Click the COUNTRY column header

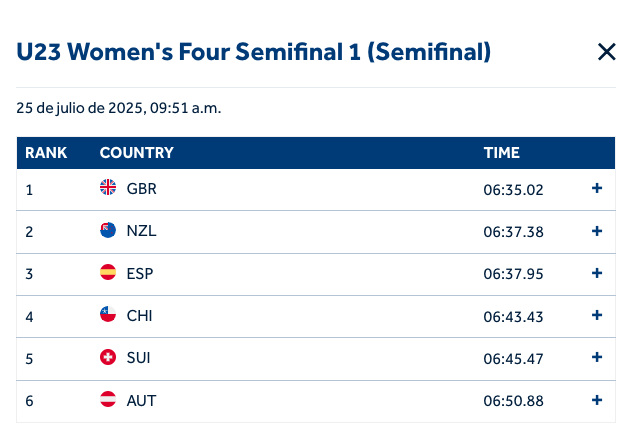[x=137, y=153]
